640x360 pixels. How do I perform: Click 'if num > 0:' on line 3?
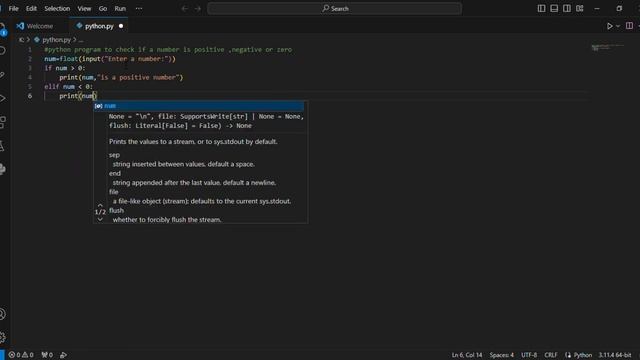65,68
